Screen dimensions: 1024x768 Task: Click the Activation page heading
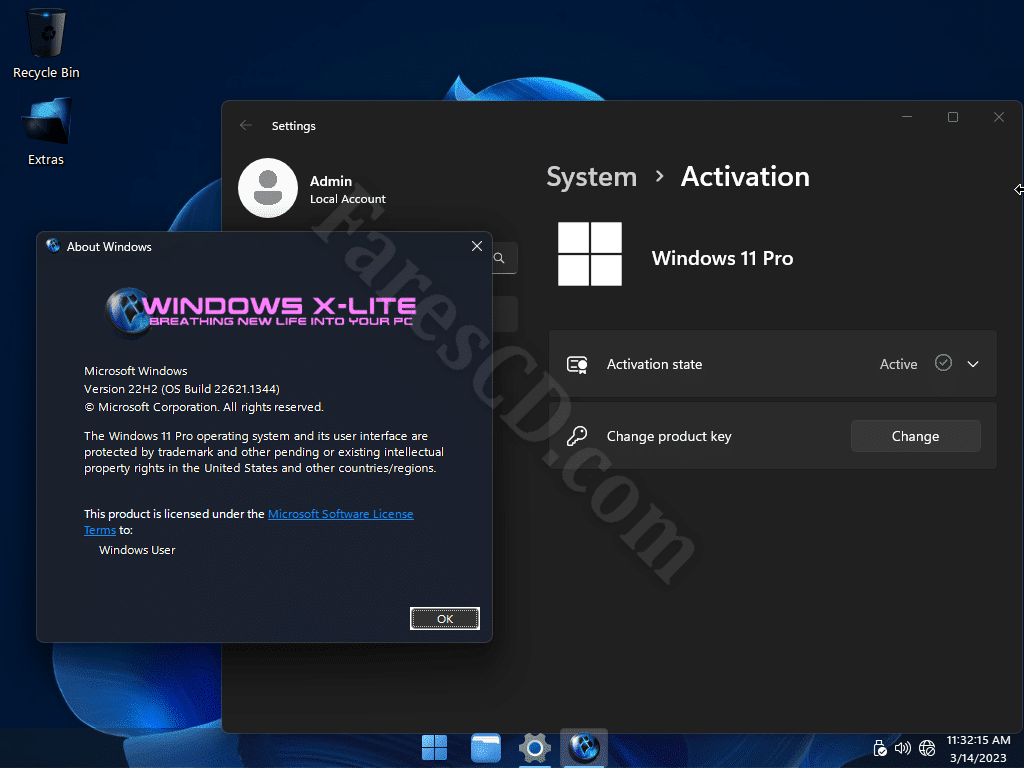(745, 177)
